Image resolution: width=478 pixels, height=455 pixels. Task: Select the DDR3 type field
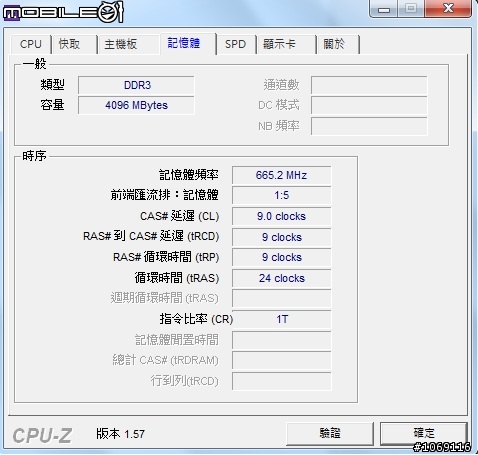[136, 85]
